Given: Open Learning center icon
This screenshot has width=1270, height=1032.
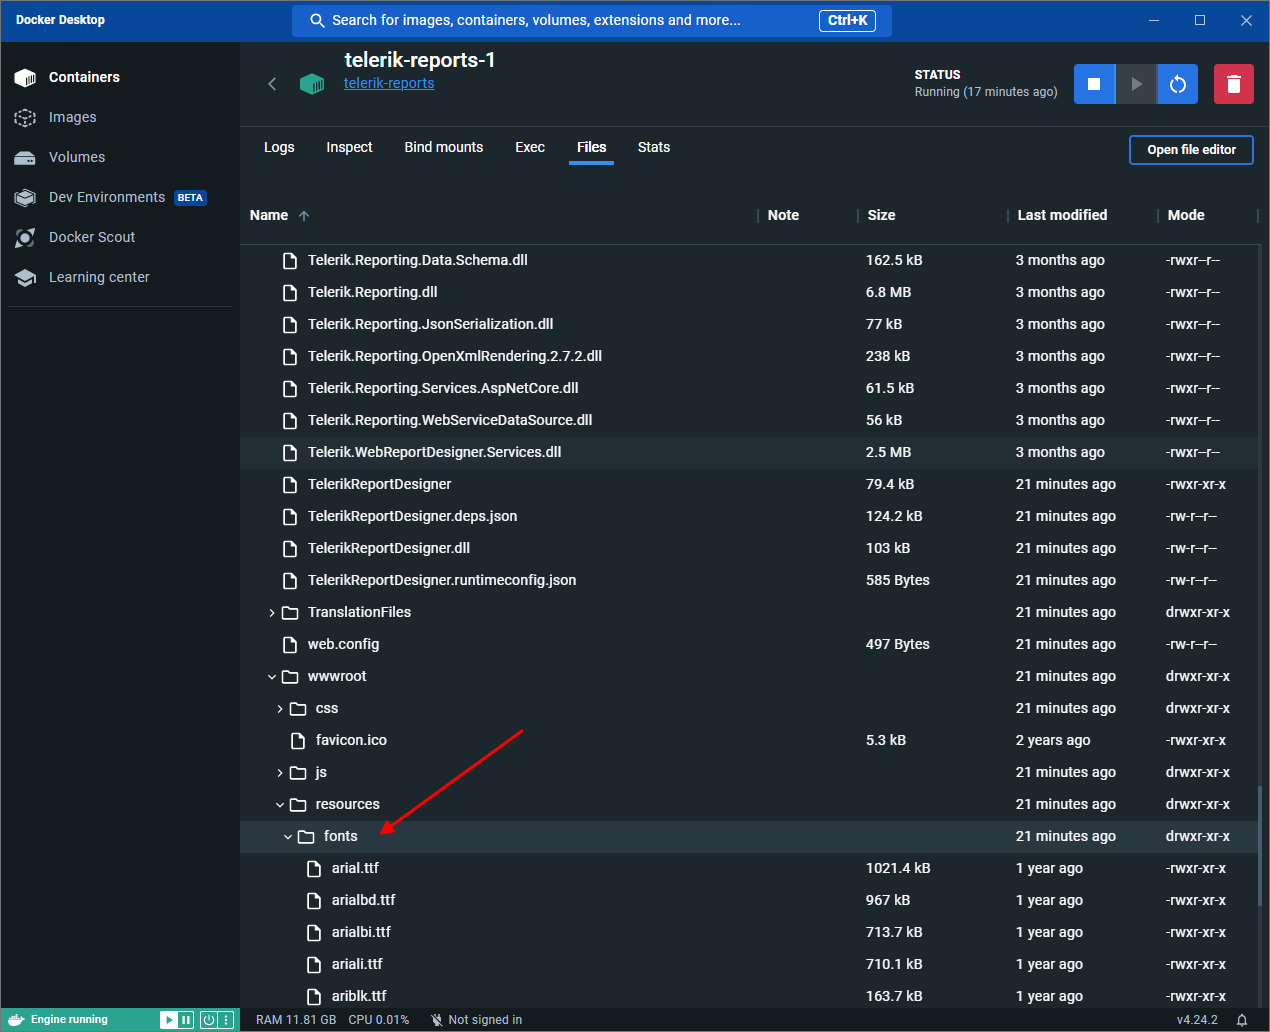Looking at the screenshot, I should point(25,278).
